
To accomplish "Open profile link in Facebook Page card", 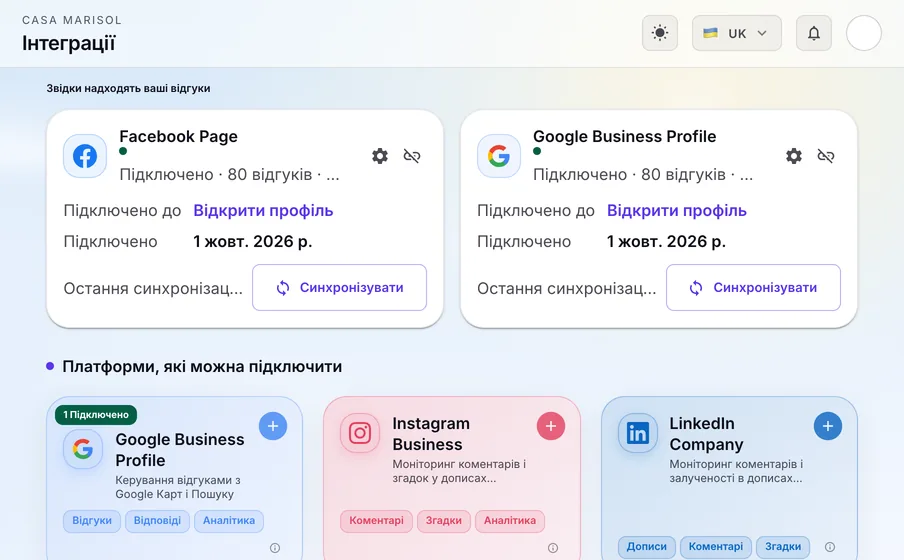I will pyautogui.click(x=263, y=211).
